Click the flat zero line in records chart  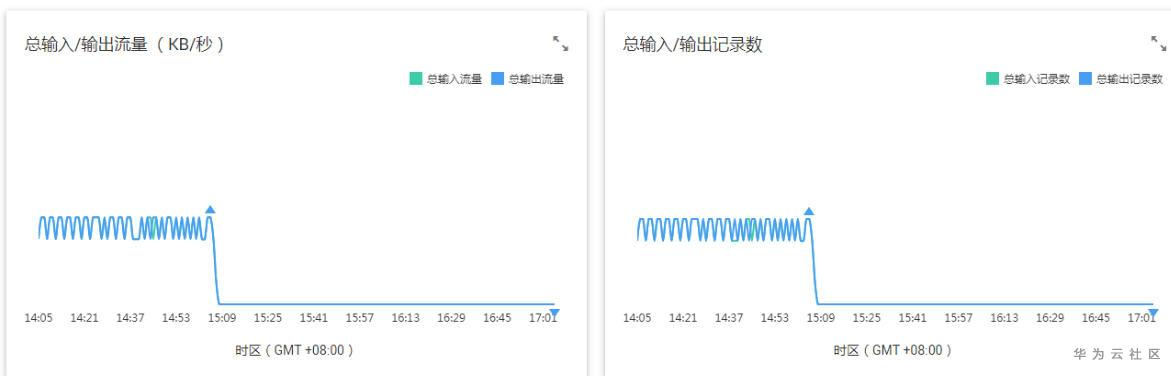point(985,304)
